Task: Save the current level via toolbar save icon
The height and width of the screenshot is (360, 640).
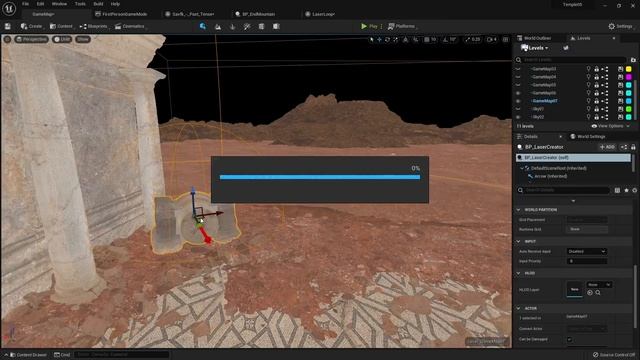Action: 8,26
